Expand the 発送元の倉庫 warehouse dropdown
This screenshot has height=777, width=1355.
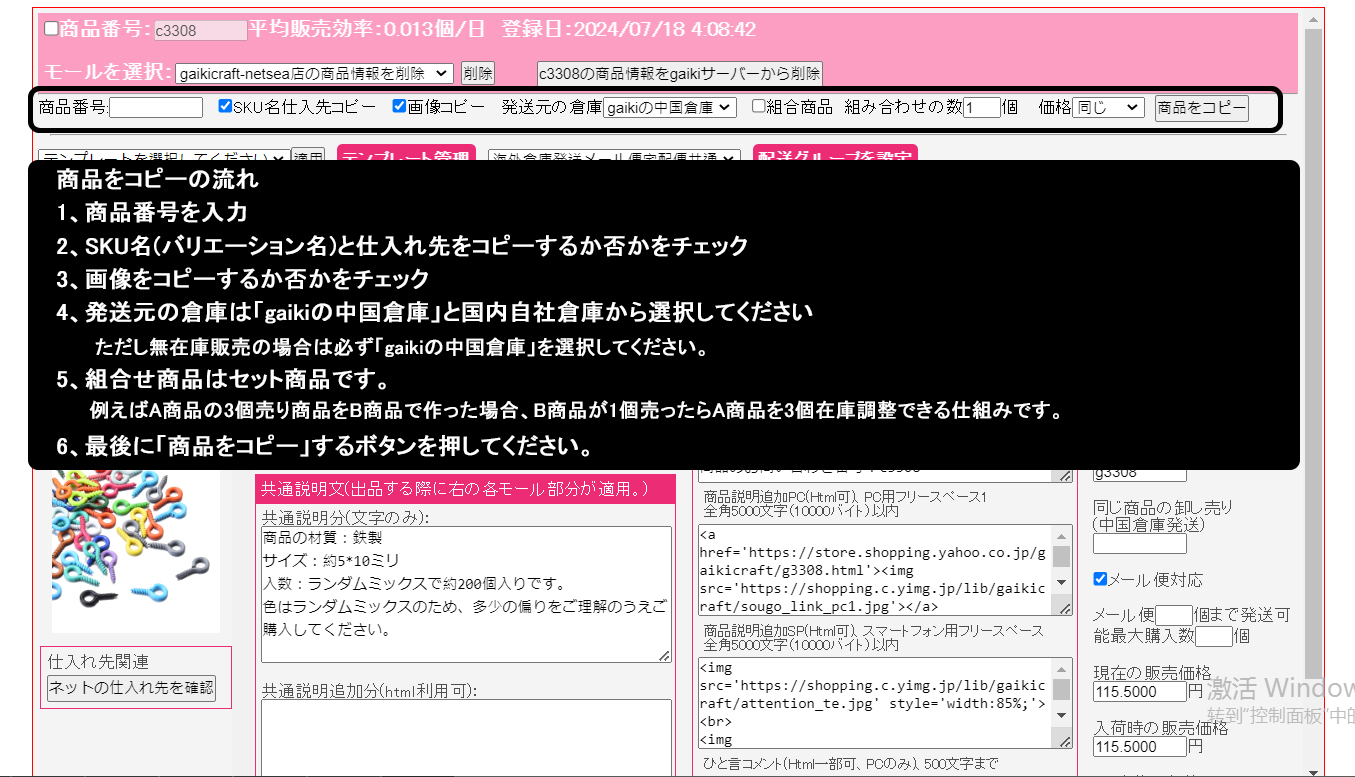669,107
